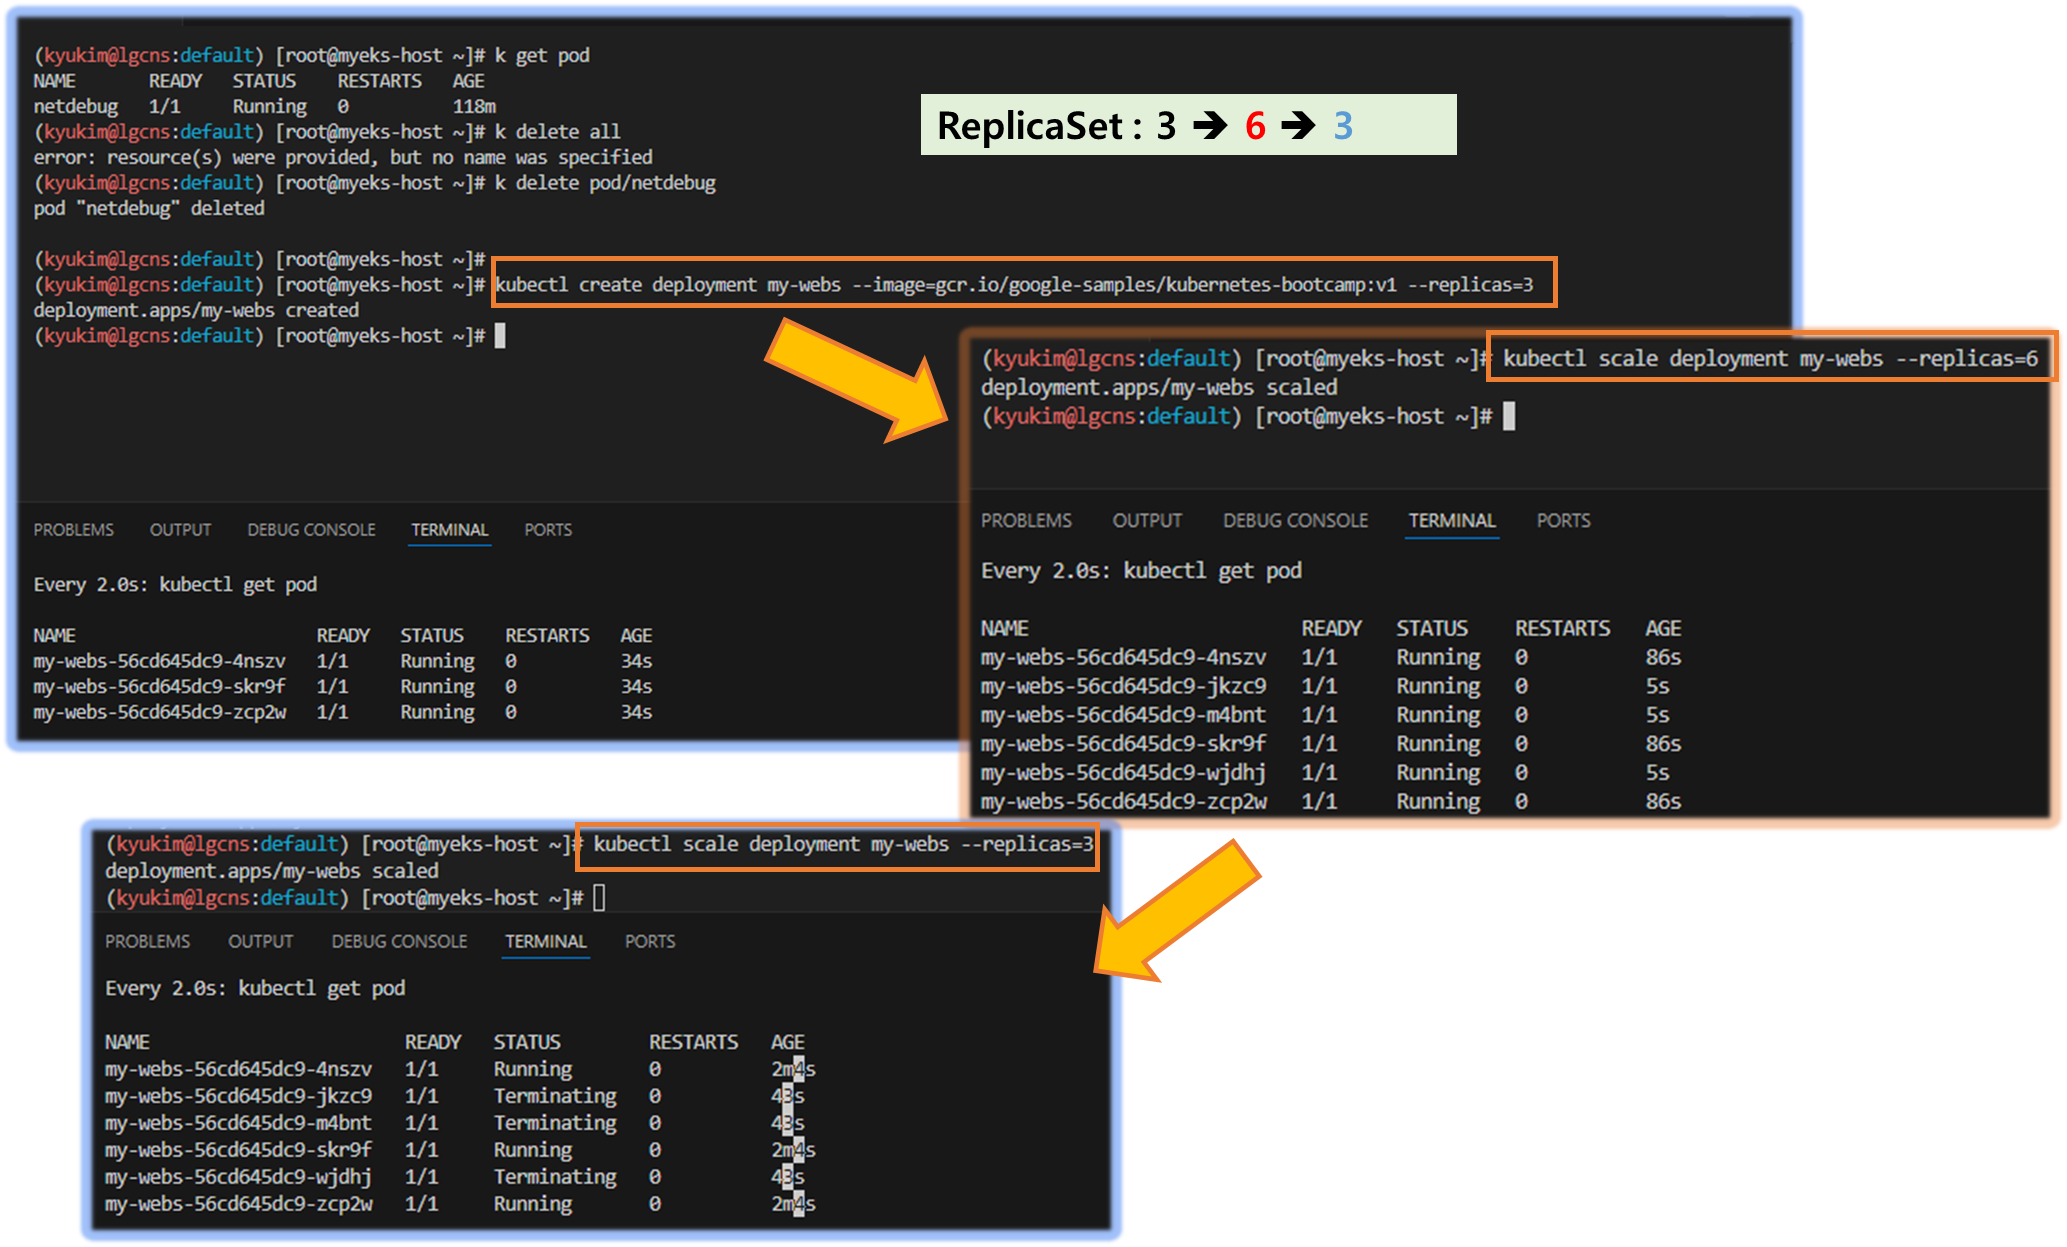Select DEBUG CONSOLE tab in the bottom panel

click(x=399, y=942)
